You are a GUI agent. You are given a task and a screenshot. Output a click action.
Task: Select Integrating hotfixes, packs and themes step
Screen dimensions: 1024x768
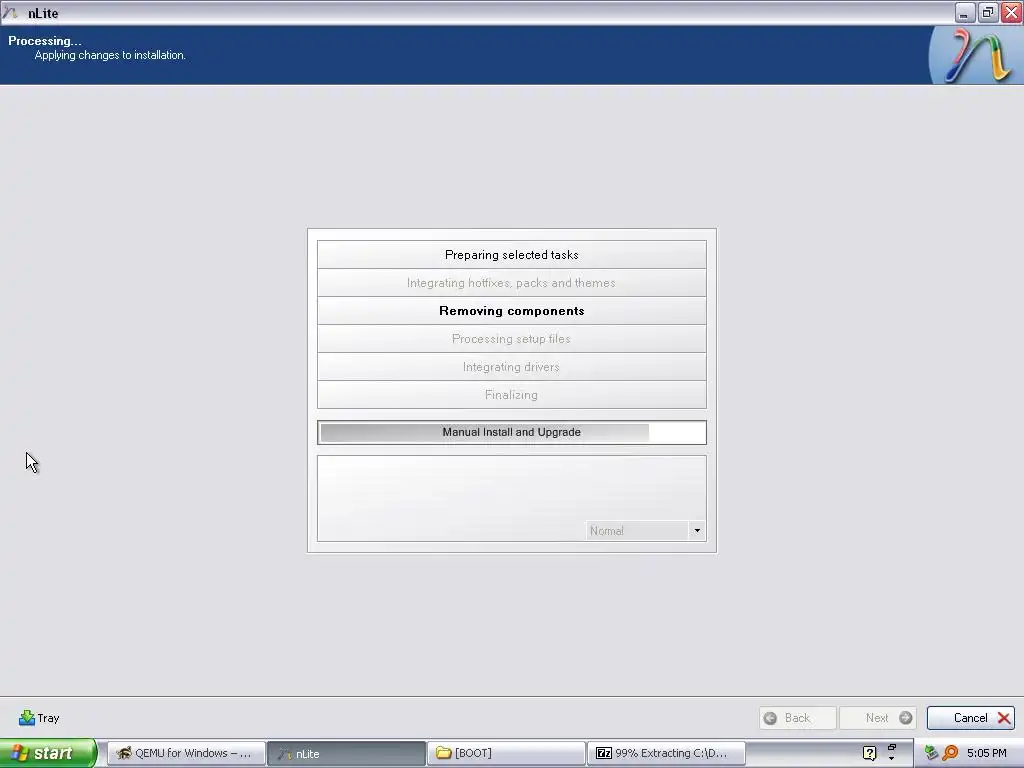(511, 283)
